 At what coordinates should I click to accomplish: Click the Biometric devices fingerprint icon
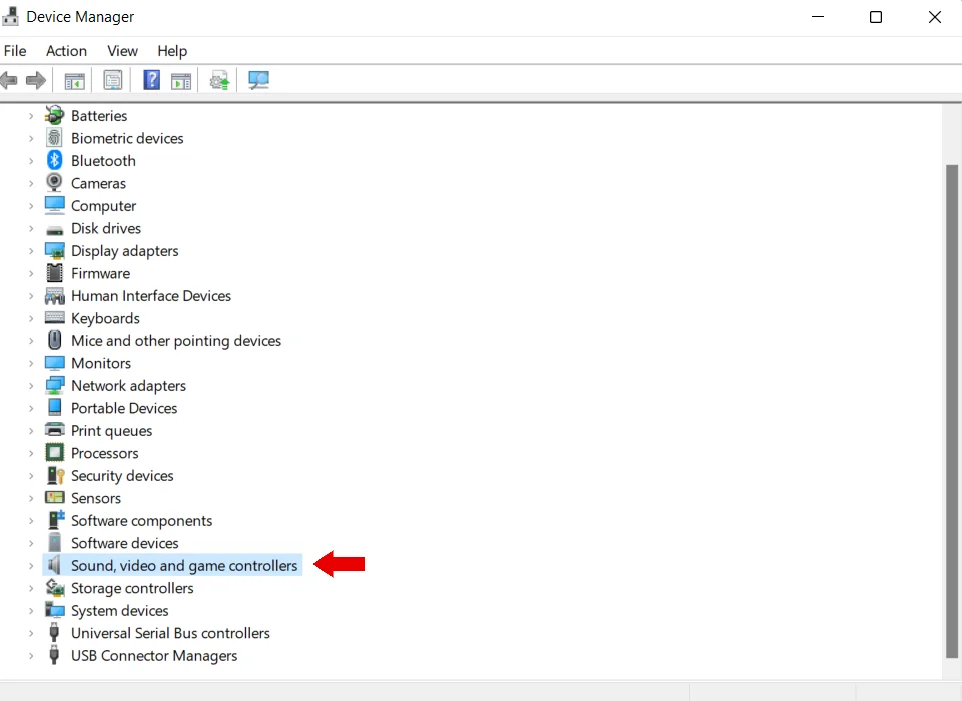[x=55, y=138]
